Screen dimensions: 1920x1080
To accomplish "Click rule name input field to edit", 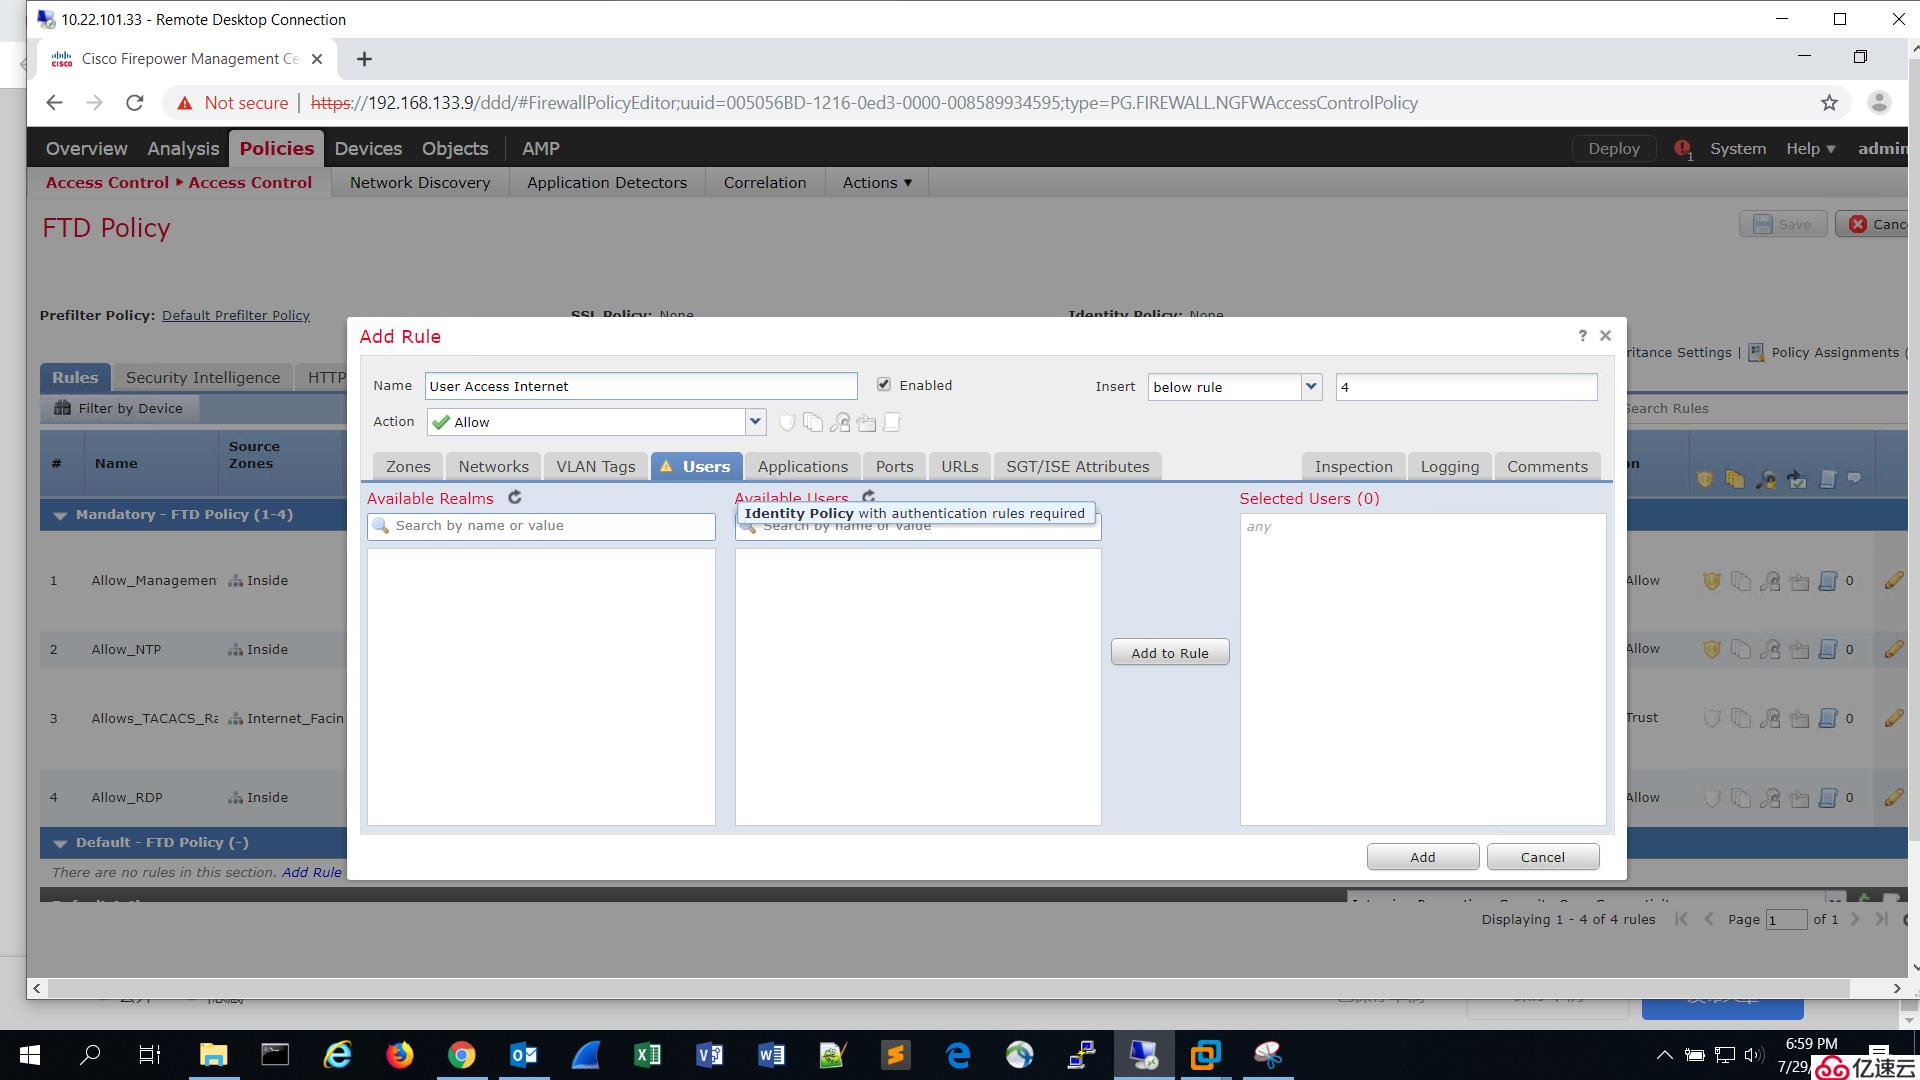I will (638, 385).
